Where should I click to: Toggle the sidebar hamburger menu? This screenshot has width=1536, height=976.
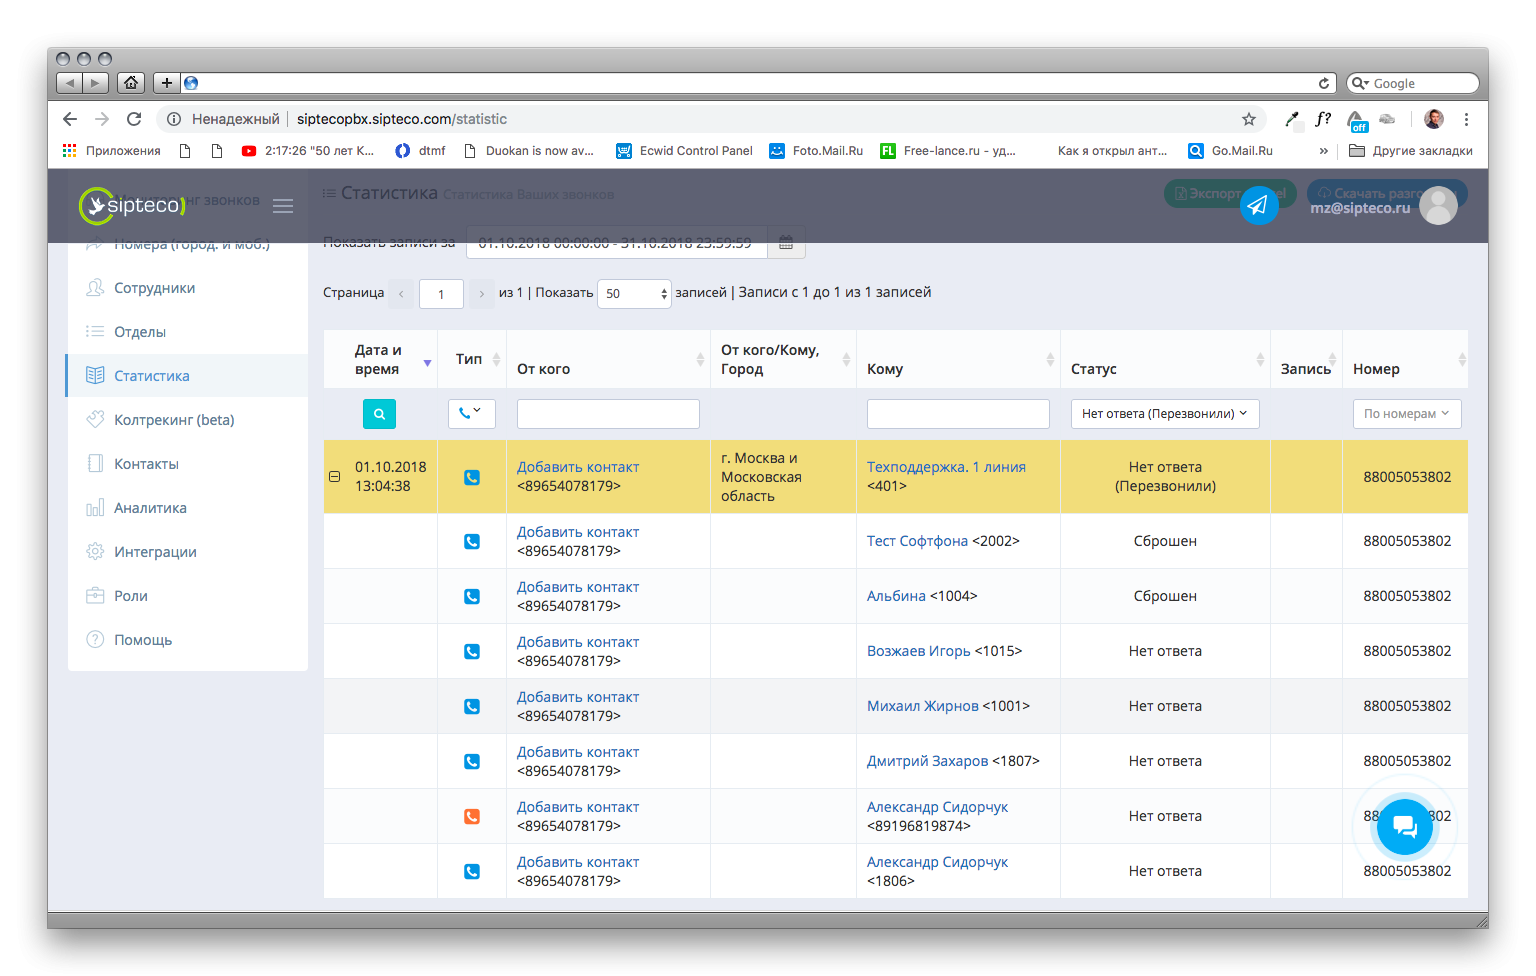pyautogui.click(x=283, y=206)
